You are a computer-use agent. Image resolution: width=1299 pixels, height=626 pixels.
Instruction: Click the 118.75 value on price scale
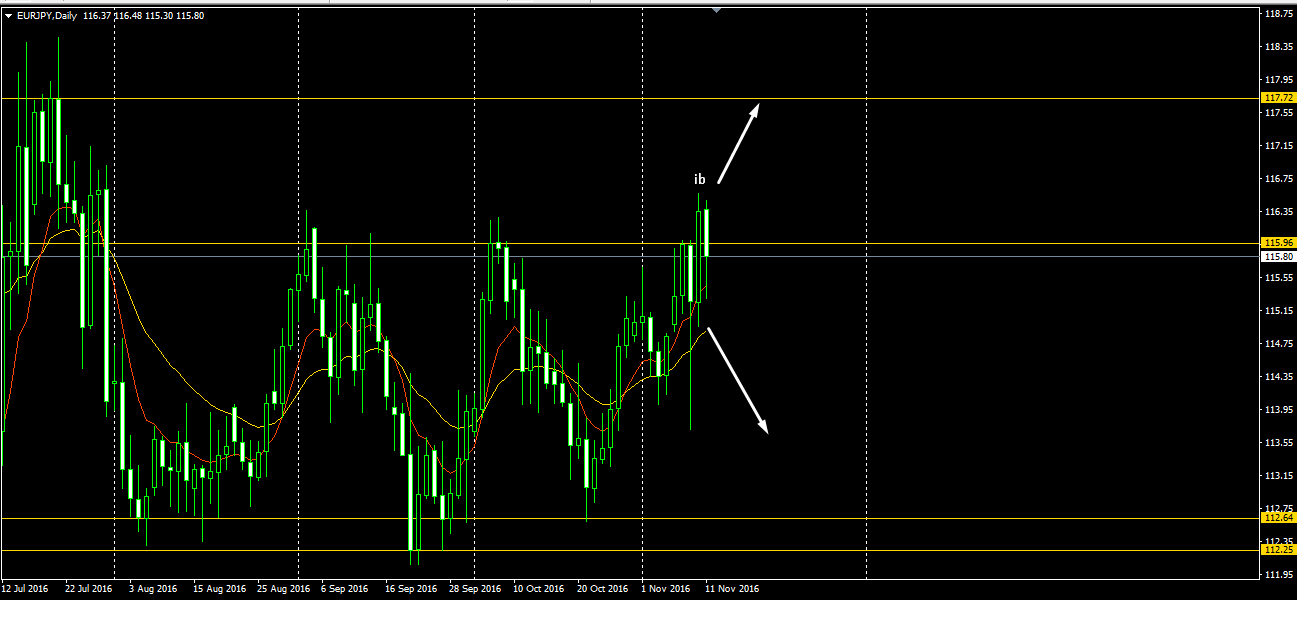pos(1279,14)
